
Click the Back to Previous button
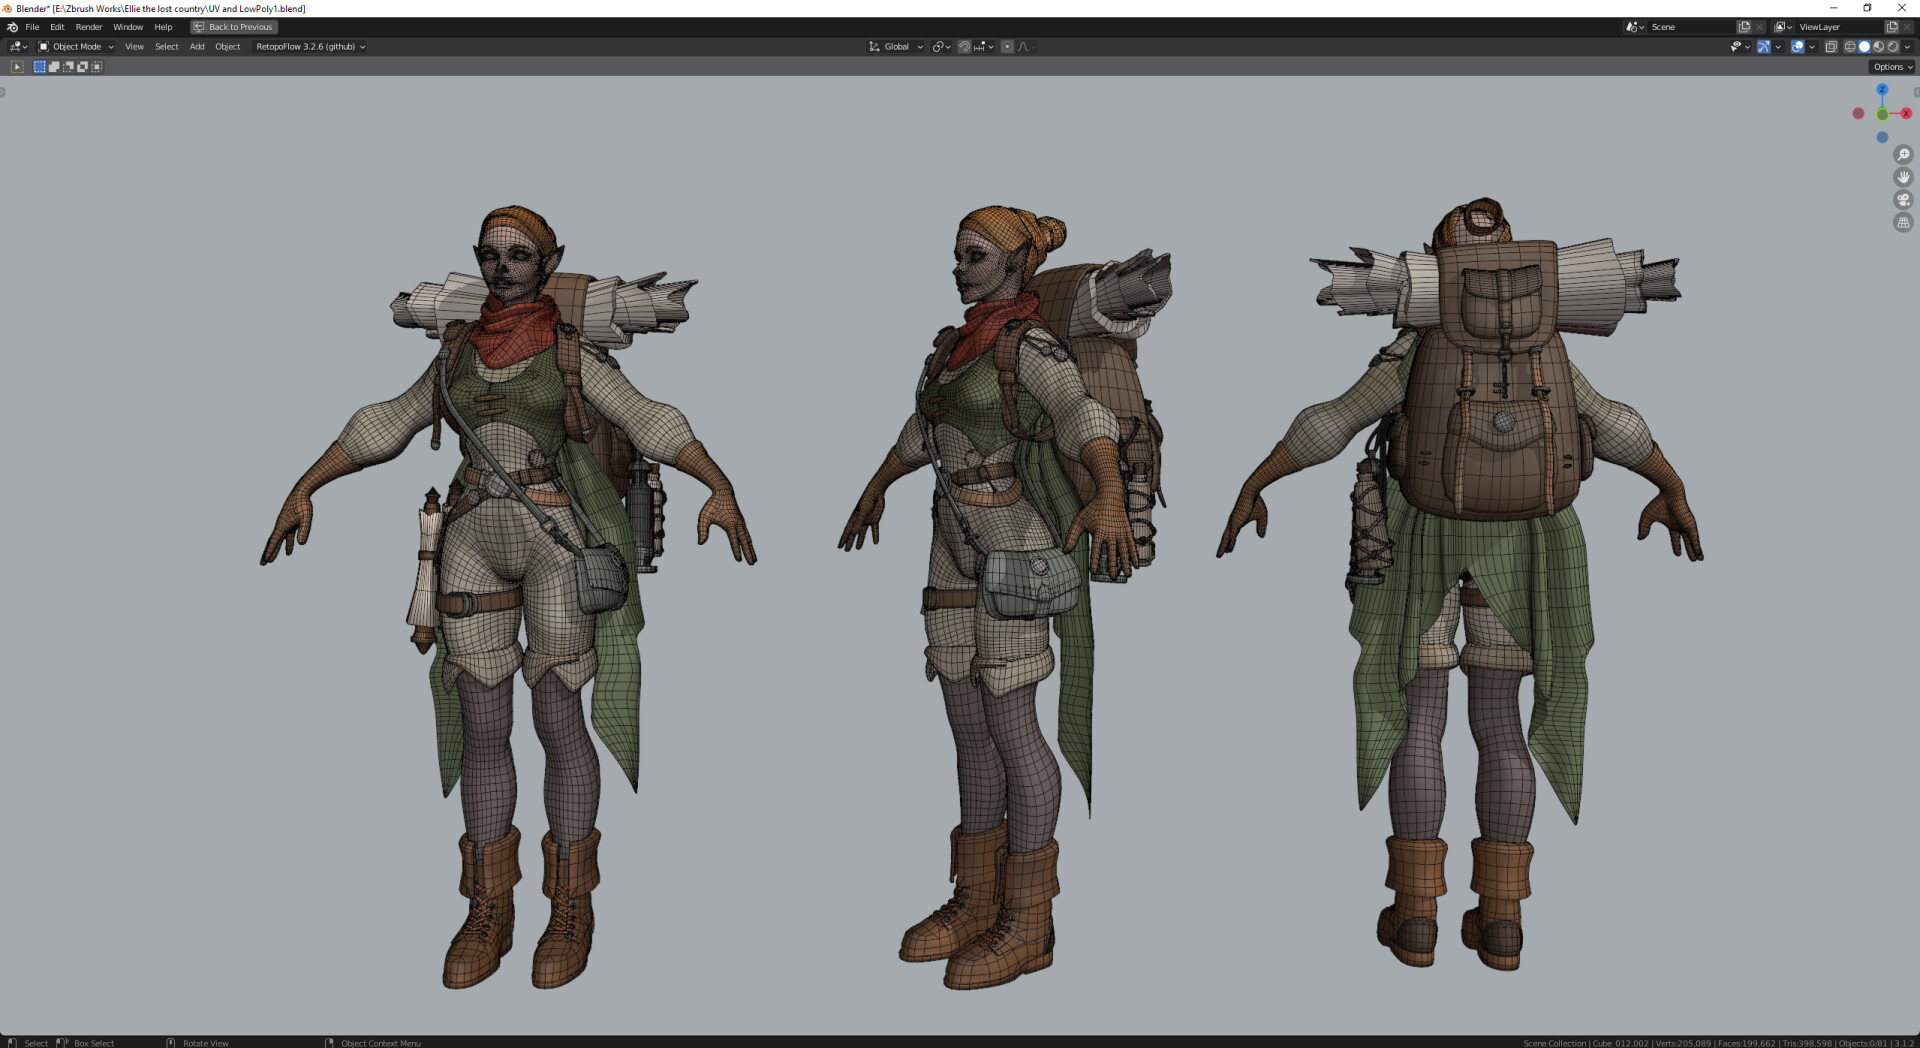pos(234,27)
